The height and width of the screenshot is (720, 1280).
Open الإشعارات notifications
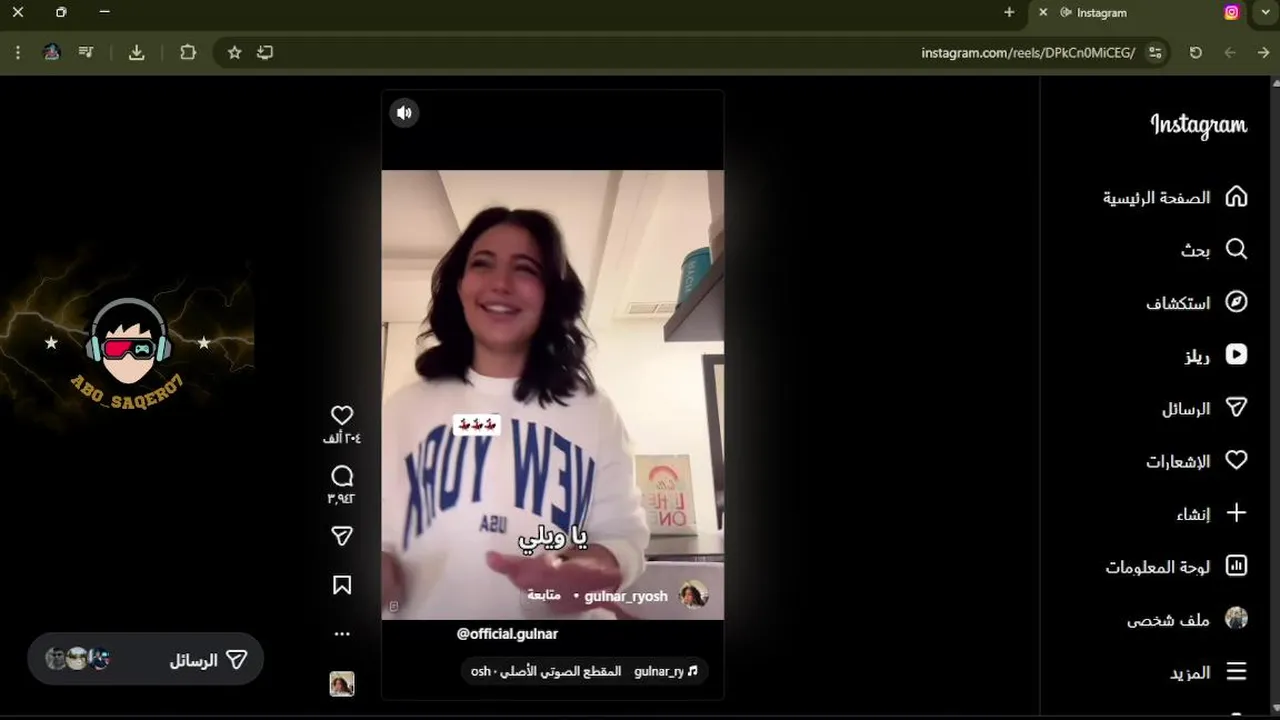[1196, 461]
